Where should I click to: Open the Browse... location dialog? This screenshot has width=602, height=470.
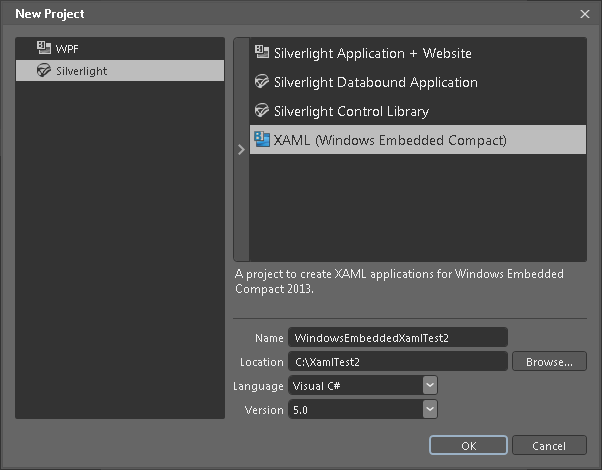pos(549,361)
